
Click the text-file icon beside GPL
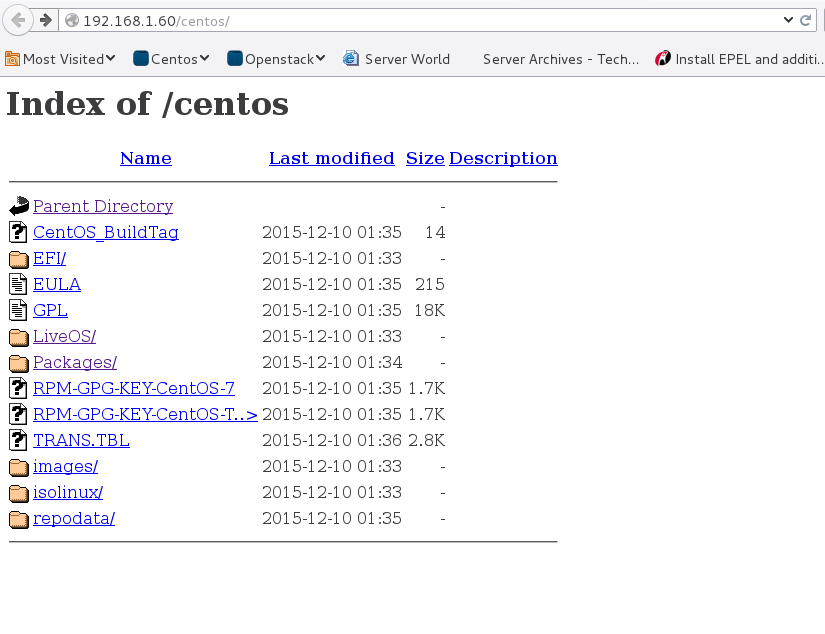pyautogui.click(x=18, y=310)
